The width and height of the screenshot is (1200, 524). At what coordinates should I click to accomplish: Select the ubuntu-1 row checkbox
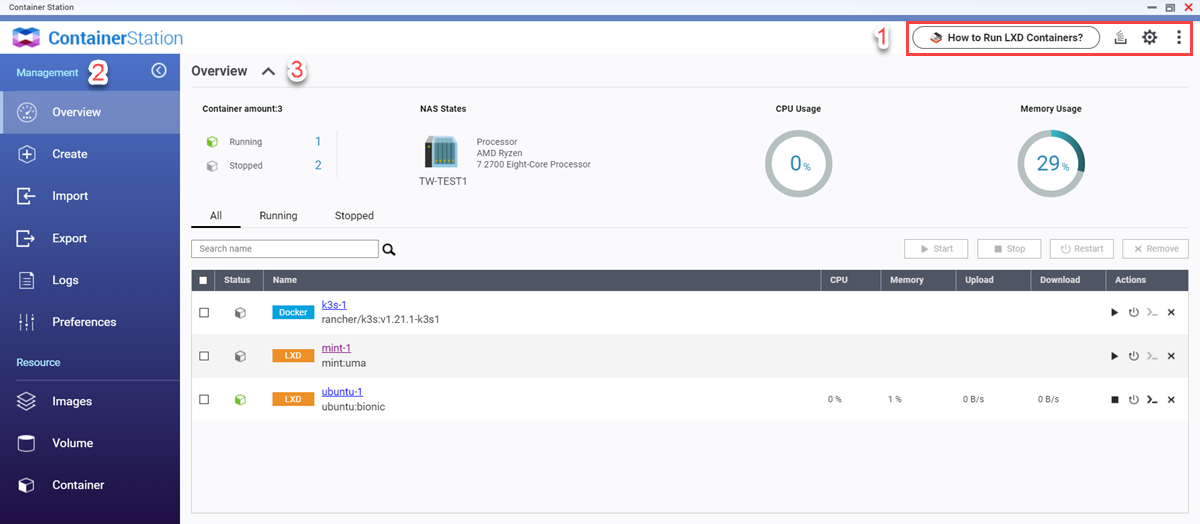pyautogui.click(x=204, y=399)
